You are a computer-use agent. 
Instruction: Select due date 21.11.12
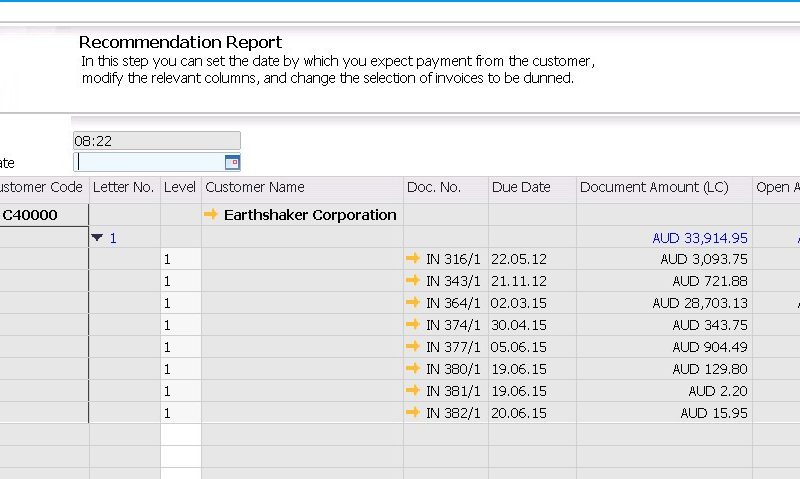coord(519,281)
